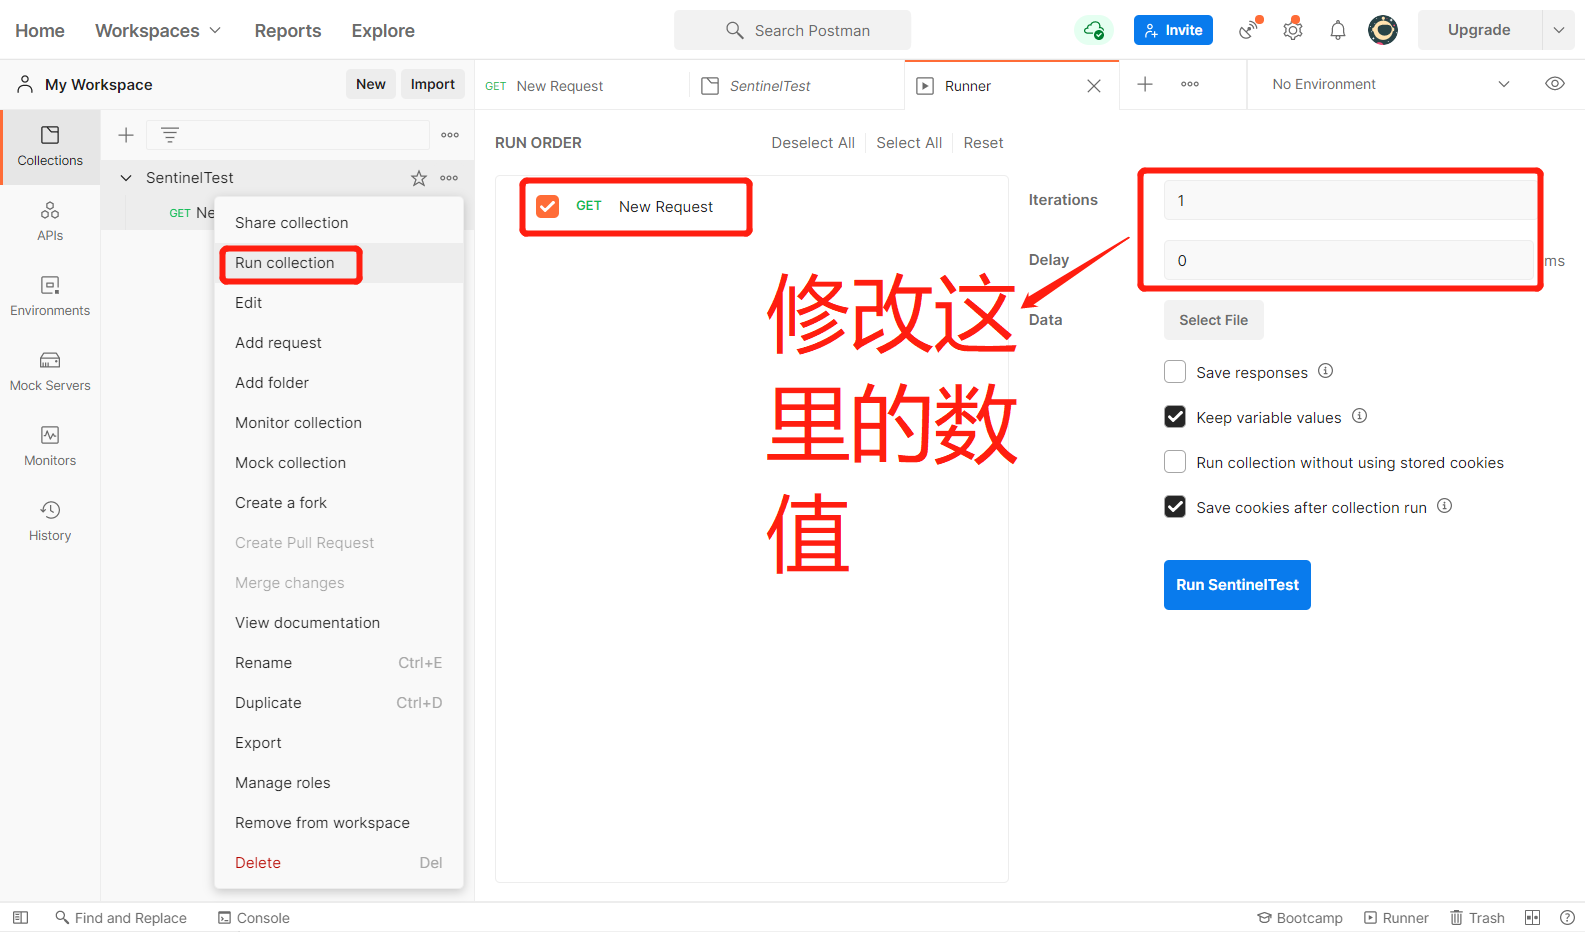
Task: Create a new collection with plus icon
Action: (126, 135)
